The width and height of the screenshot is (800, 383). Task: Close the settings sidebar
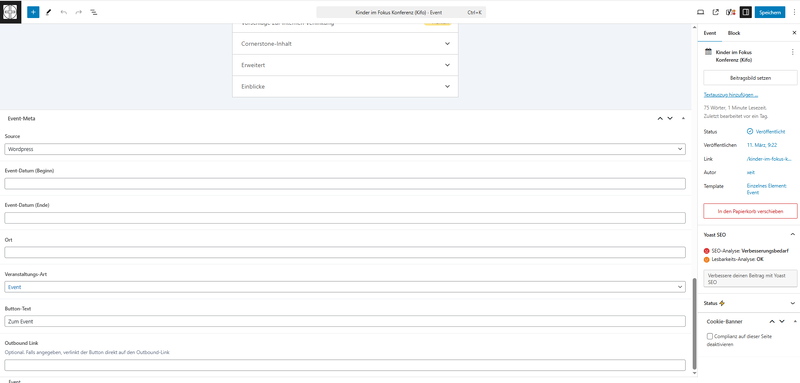[x=793, y=33]
